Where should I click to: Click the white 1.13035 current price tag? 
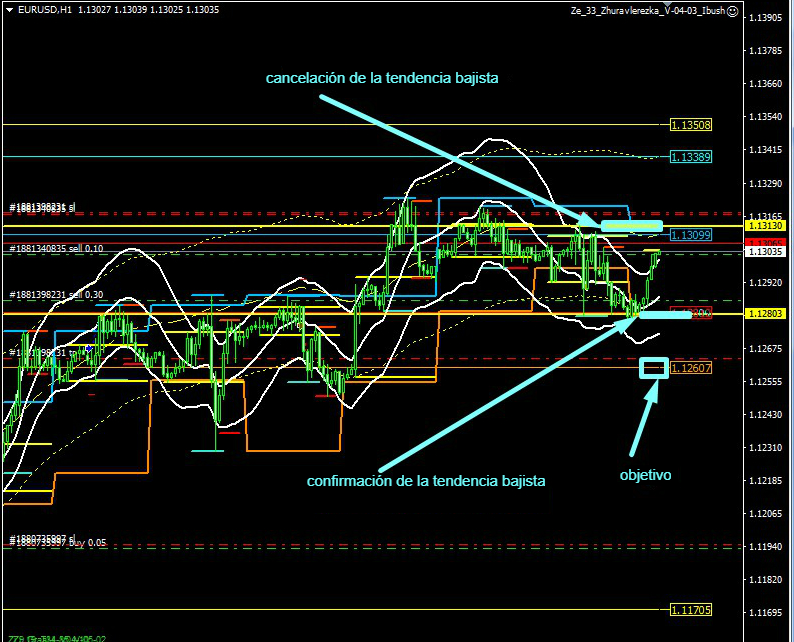(x=768, y=252)
